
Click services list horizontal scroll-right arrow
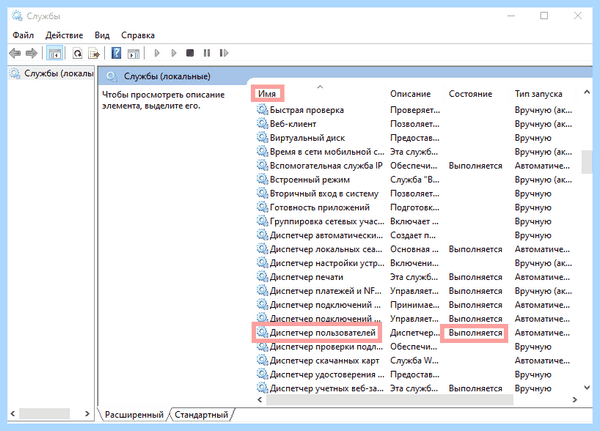(574, 400)
